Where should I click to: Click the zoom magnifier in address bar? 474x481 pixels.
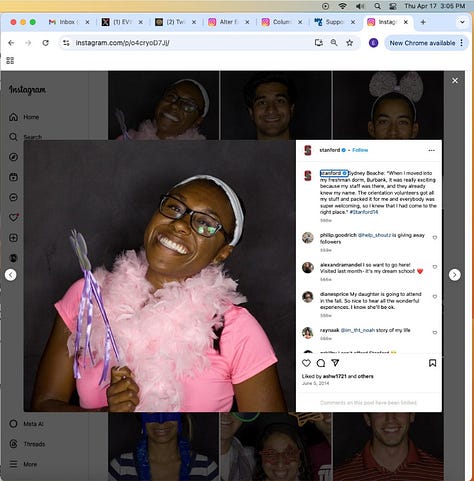click(334, 43)
